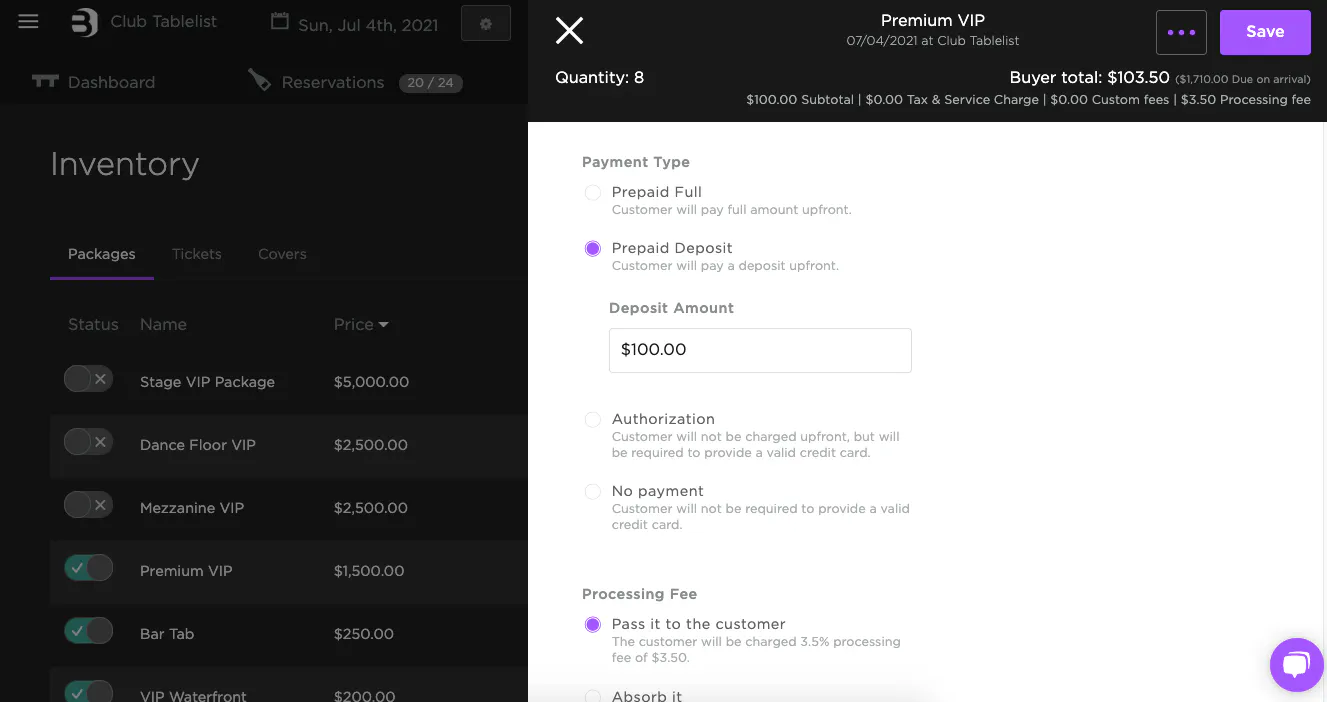Save the Premium VIP changes
The height and width of the screenshot is (702, 1327).
click(1264, 32)
